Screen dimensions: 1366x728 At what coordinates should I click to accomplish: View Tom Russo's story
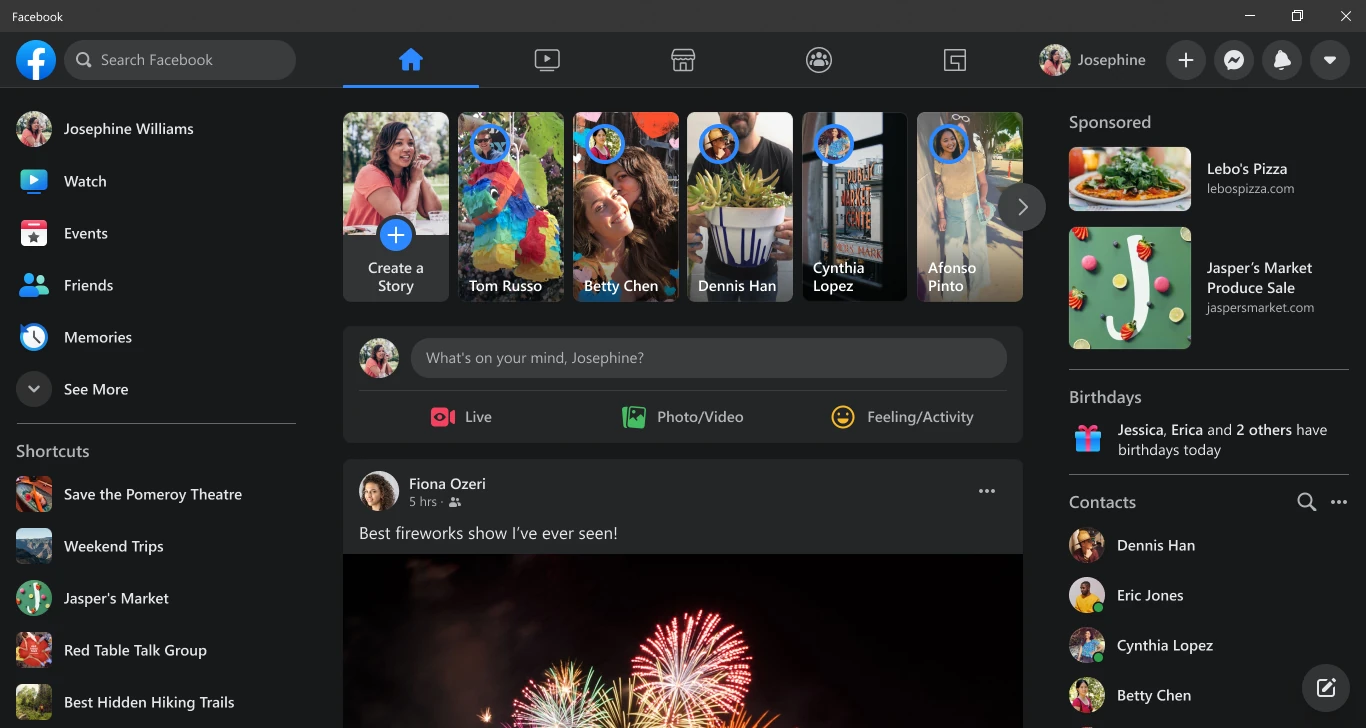pyautogui.click(x=511, y=207)
